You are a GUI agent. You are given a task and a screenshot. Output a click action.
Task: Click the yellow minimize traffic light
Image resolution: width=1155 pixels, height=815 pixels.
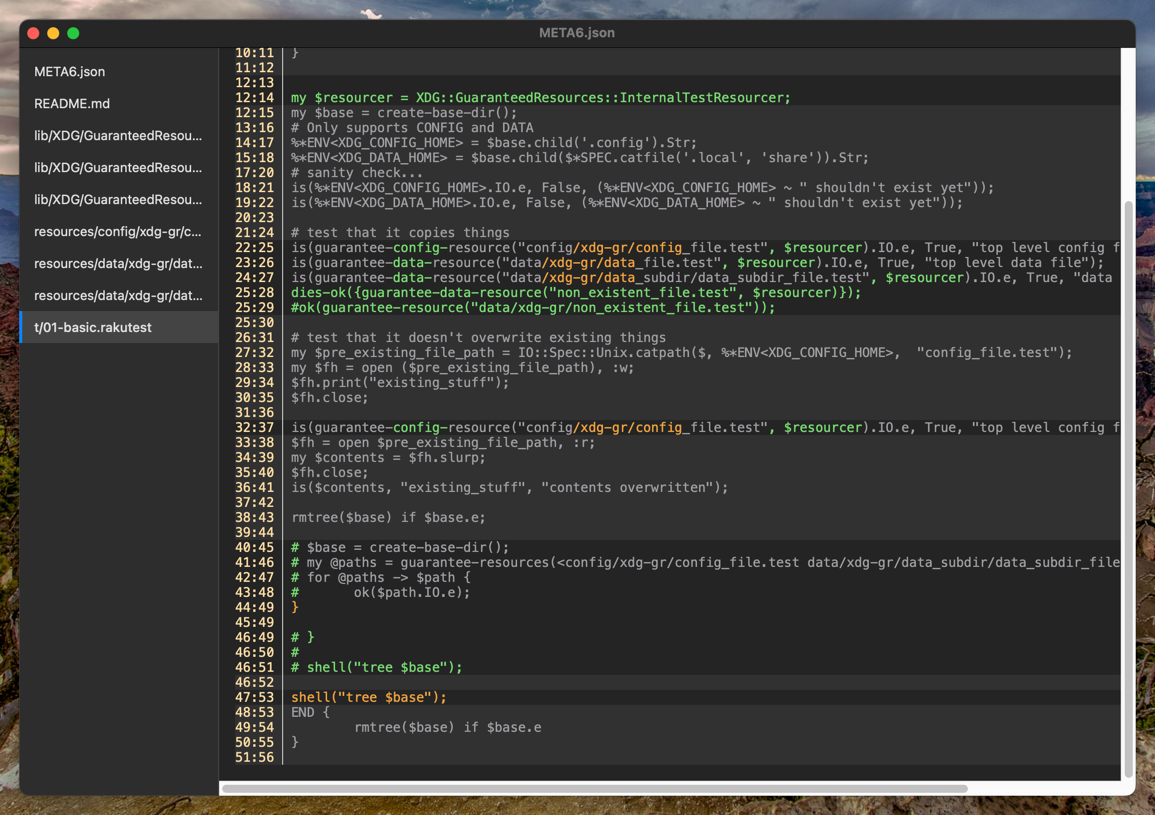(52, 32)
